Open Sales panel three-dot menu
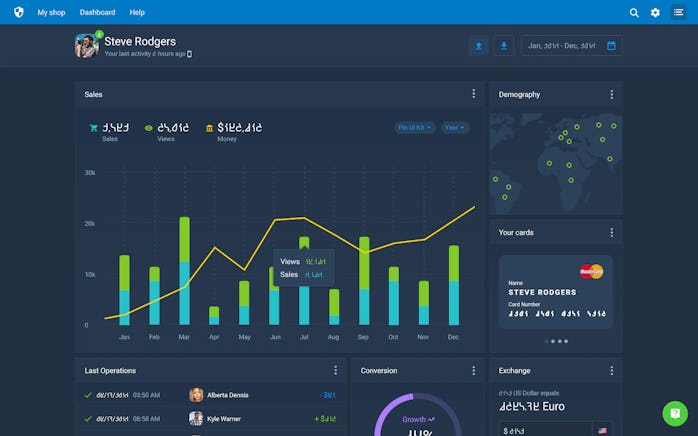 pyautogui.click(x=474, y=94)
